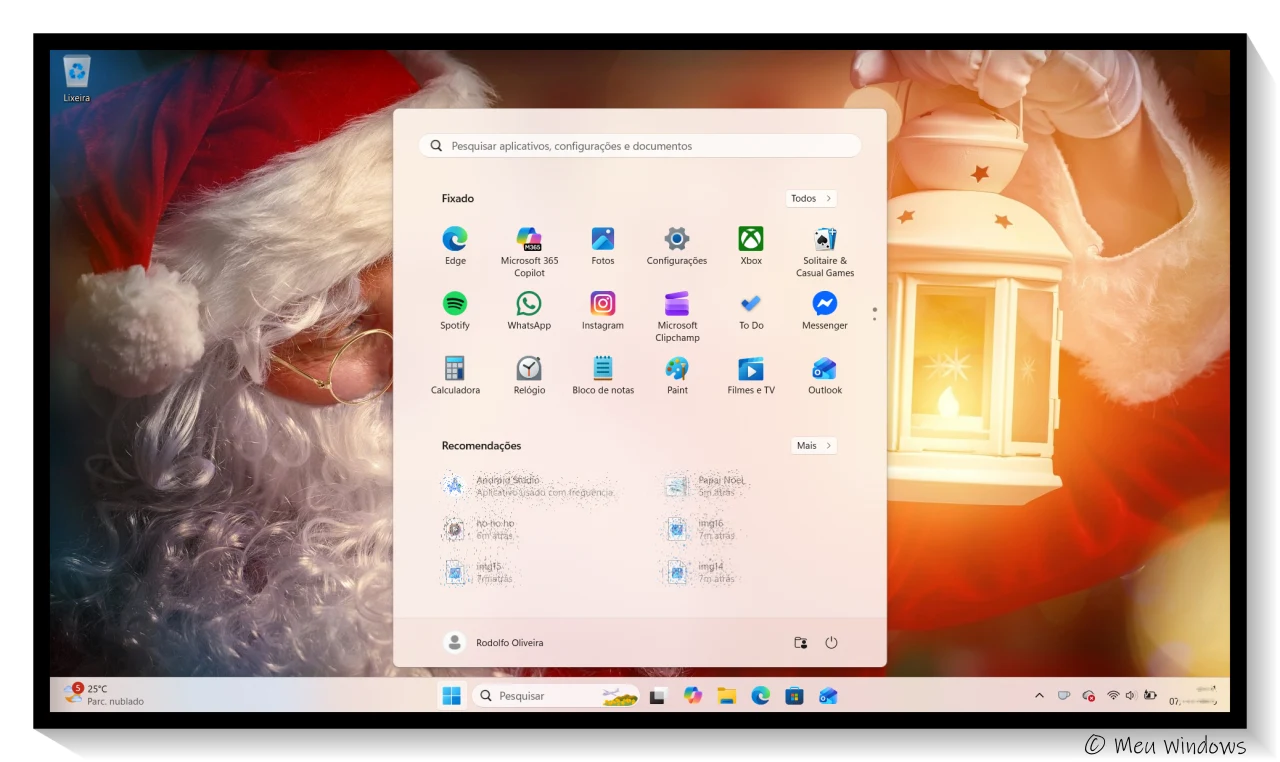Show more recommendations via Mais
The width and height of the screenshot is (1280, 762).
[813, 445]
